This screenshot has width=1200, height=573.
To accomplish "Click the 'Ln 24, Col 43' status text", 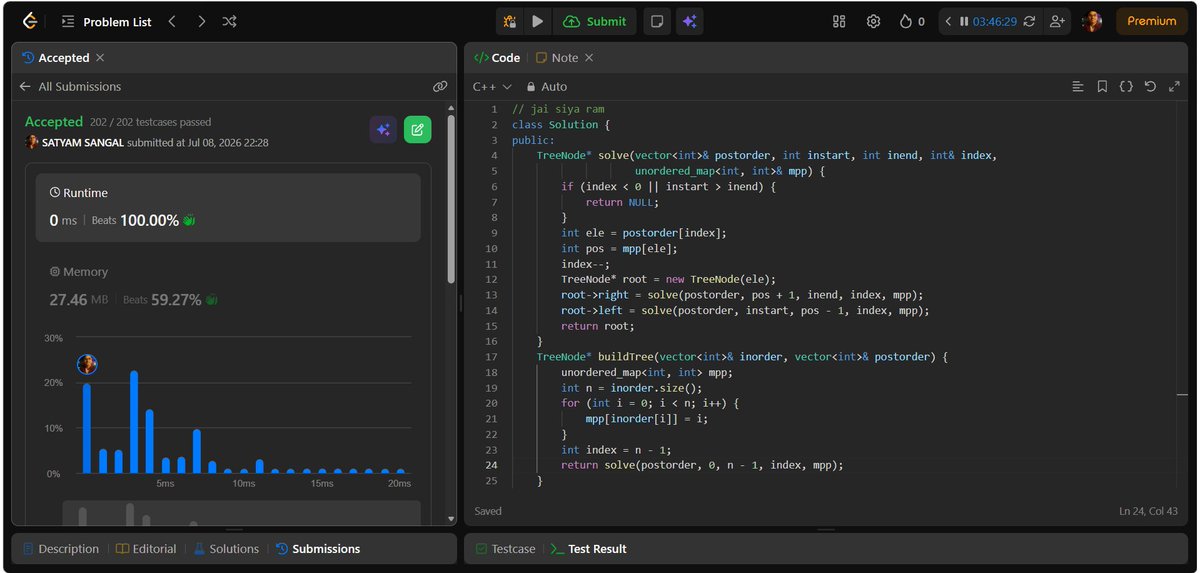I will (x=1150, y=511).
